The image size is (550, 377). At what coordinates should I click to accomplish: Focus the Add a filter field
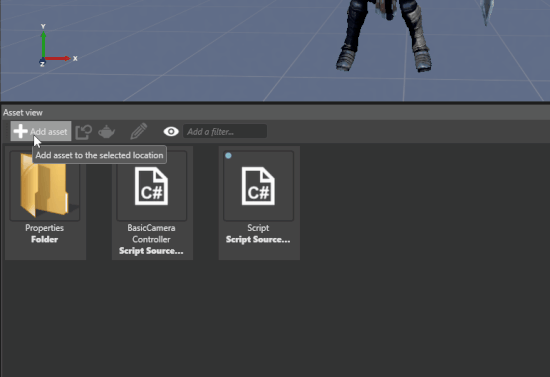pos(225,132)
